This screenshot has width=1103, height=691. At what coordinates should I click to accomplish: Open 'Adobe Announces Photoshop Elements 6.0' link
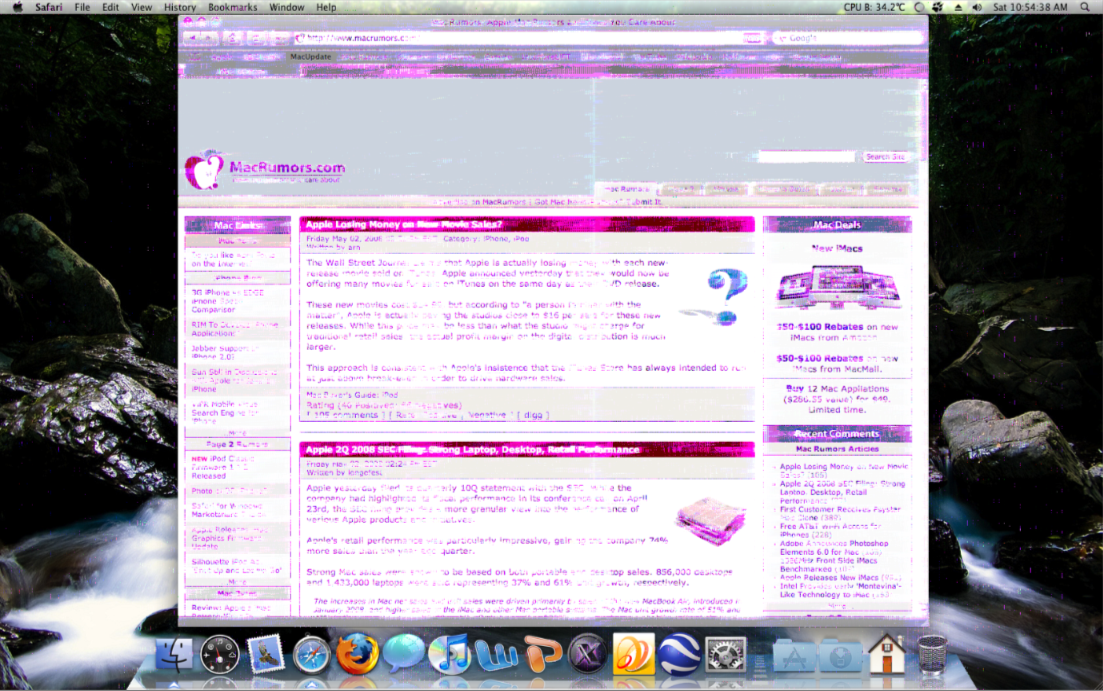(834, 547)
